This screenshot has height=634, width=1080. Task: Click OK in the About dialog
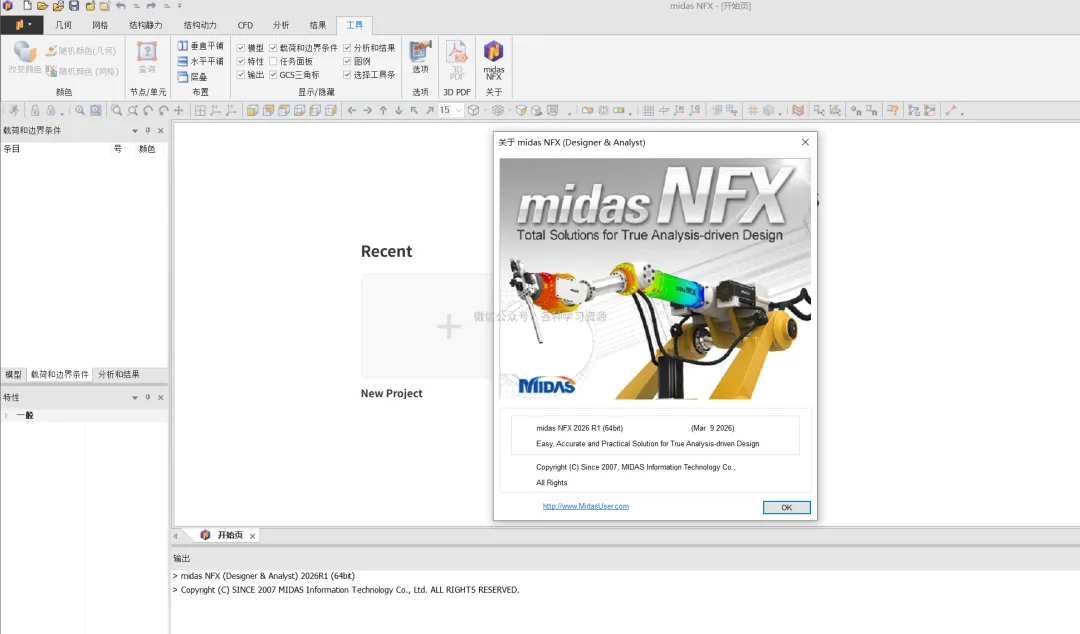point(787,507)
